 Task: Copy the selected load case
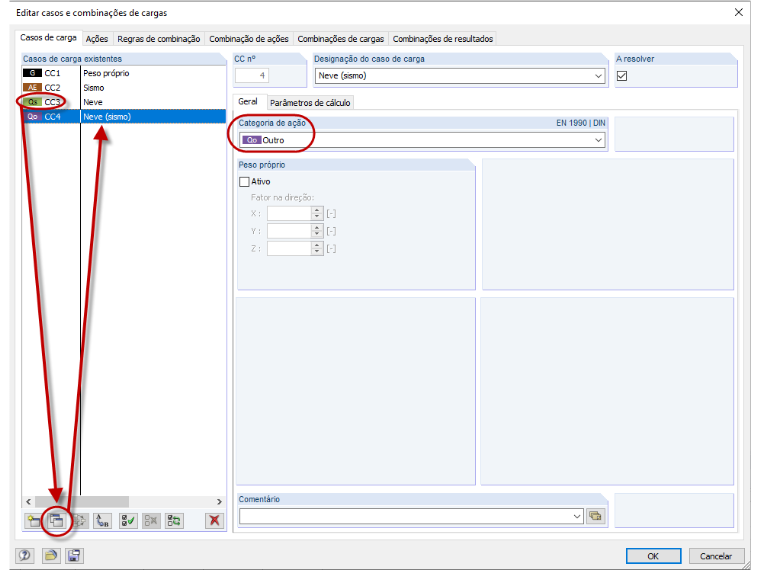(57, 521)
